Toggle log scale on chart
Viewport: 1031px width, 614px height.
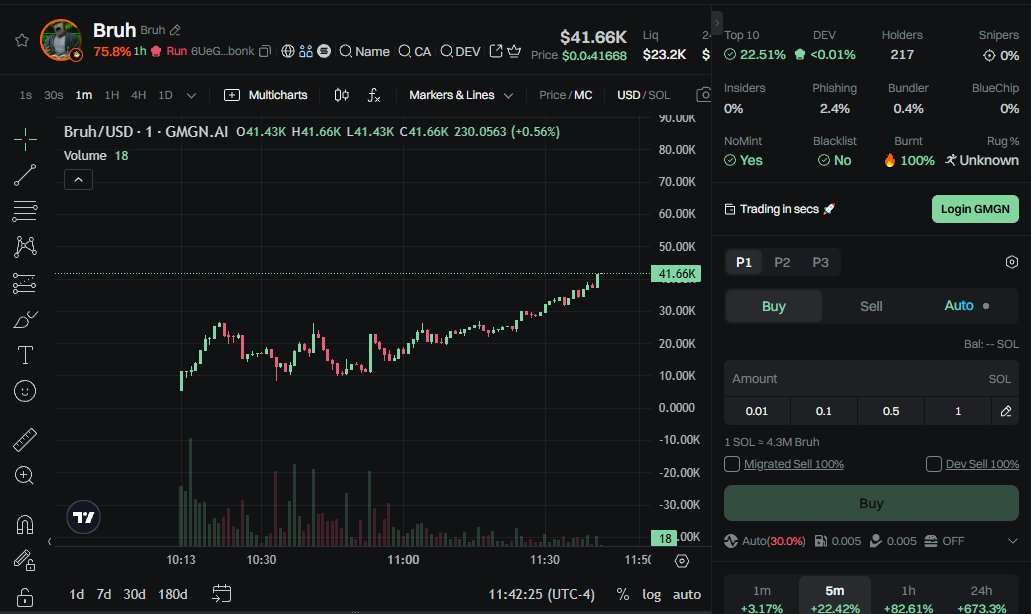(651, 594)
